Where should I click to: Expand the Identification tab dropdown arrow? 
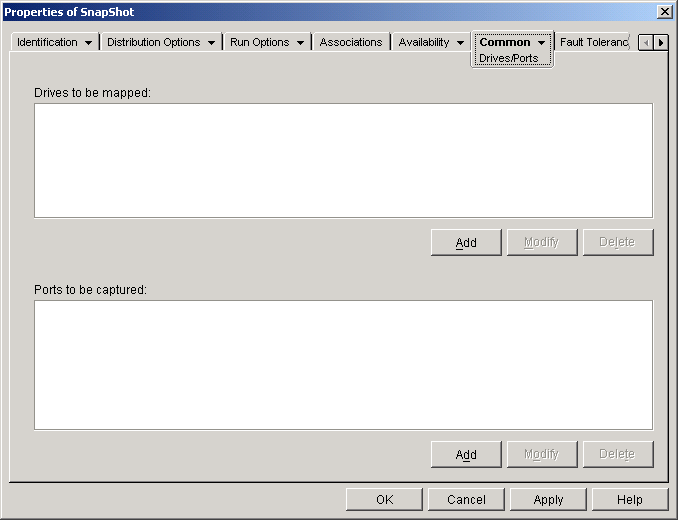[88, 43]
